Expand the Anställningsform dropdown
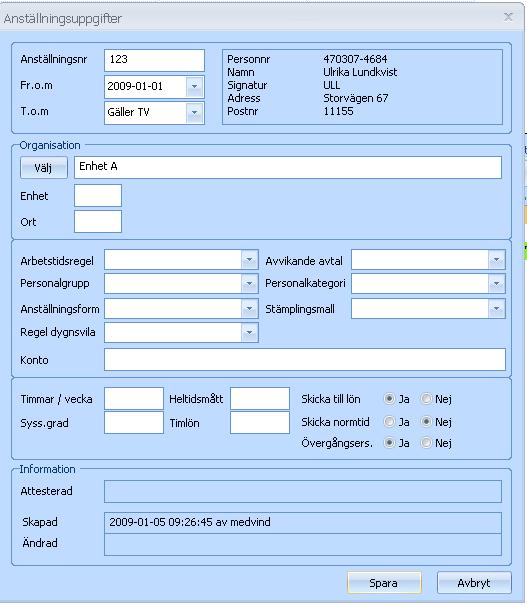527x607 pixels. pos(249,309)
